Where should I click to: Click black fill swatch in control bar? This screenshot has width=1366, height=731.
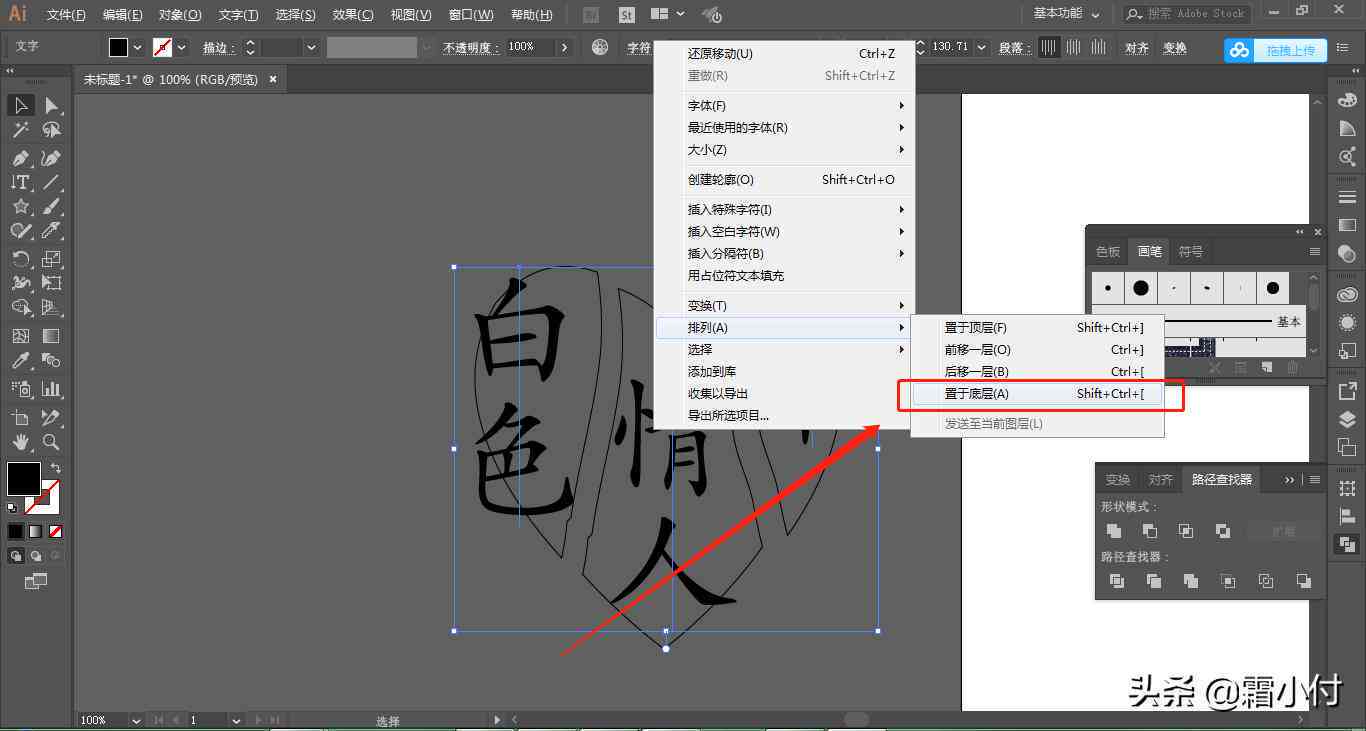(119, 47)
